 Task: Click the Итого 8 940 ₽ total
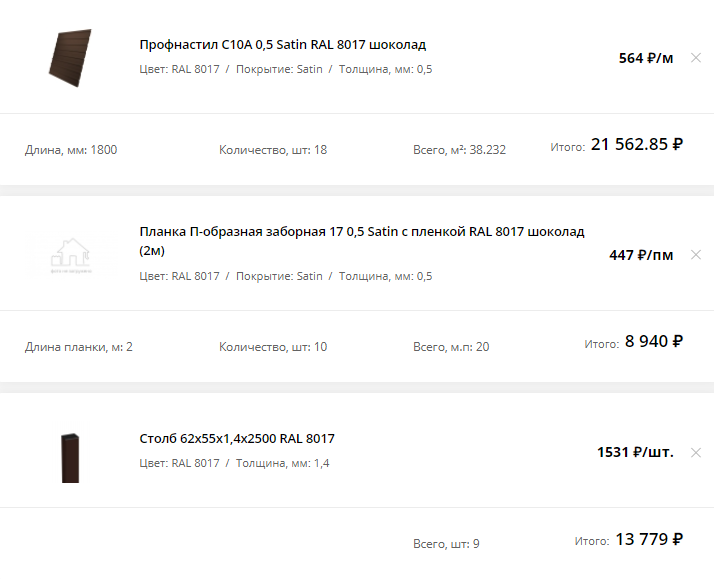click(653, 342)
